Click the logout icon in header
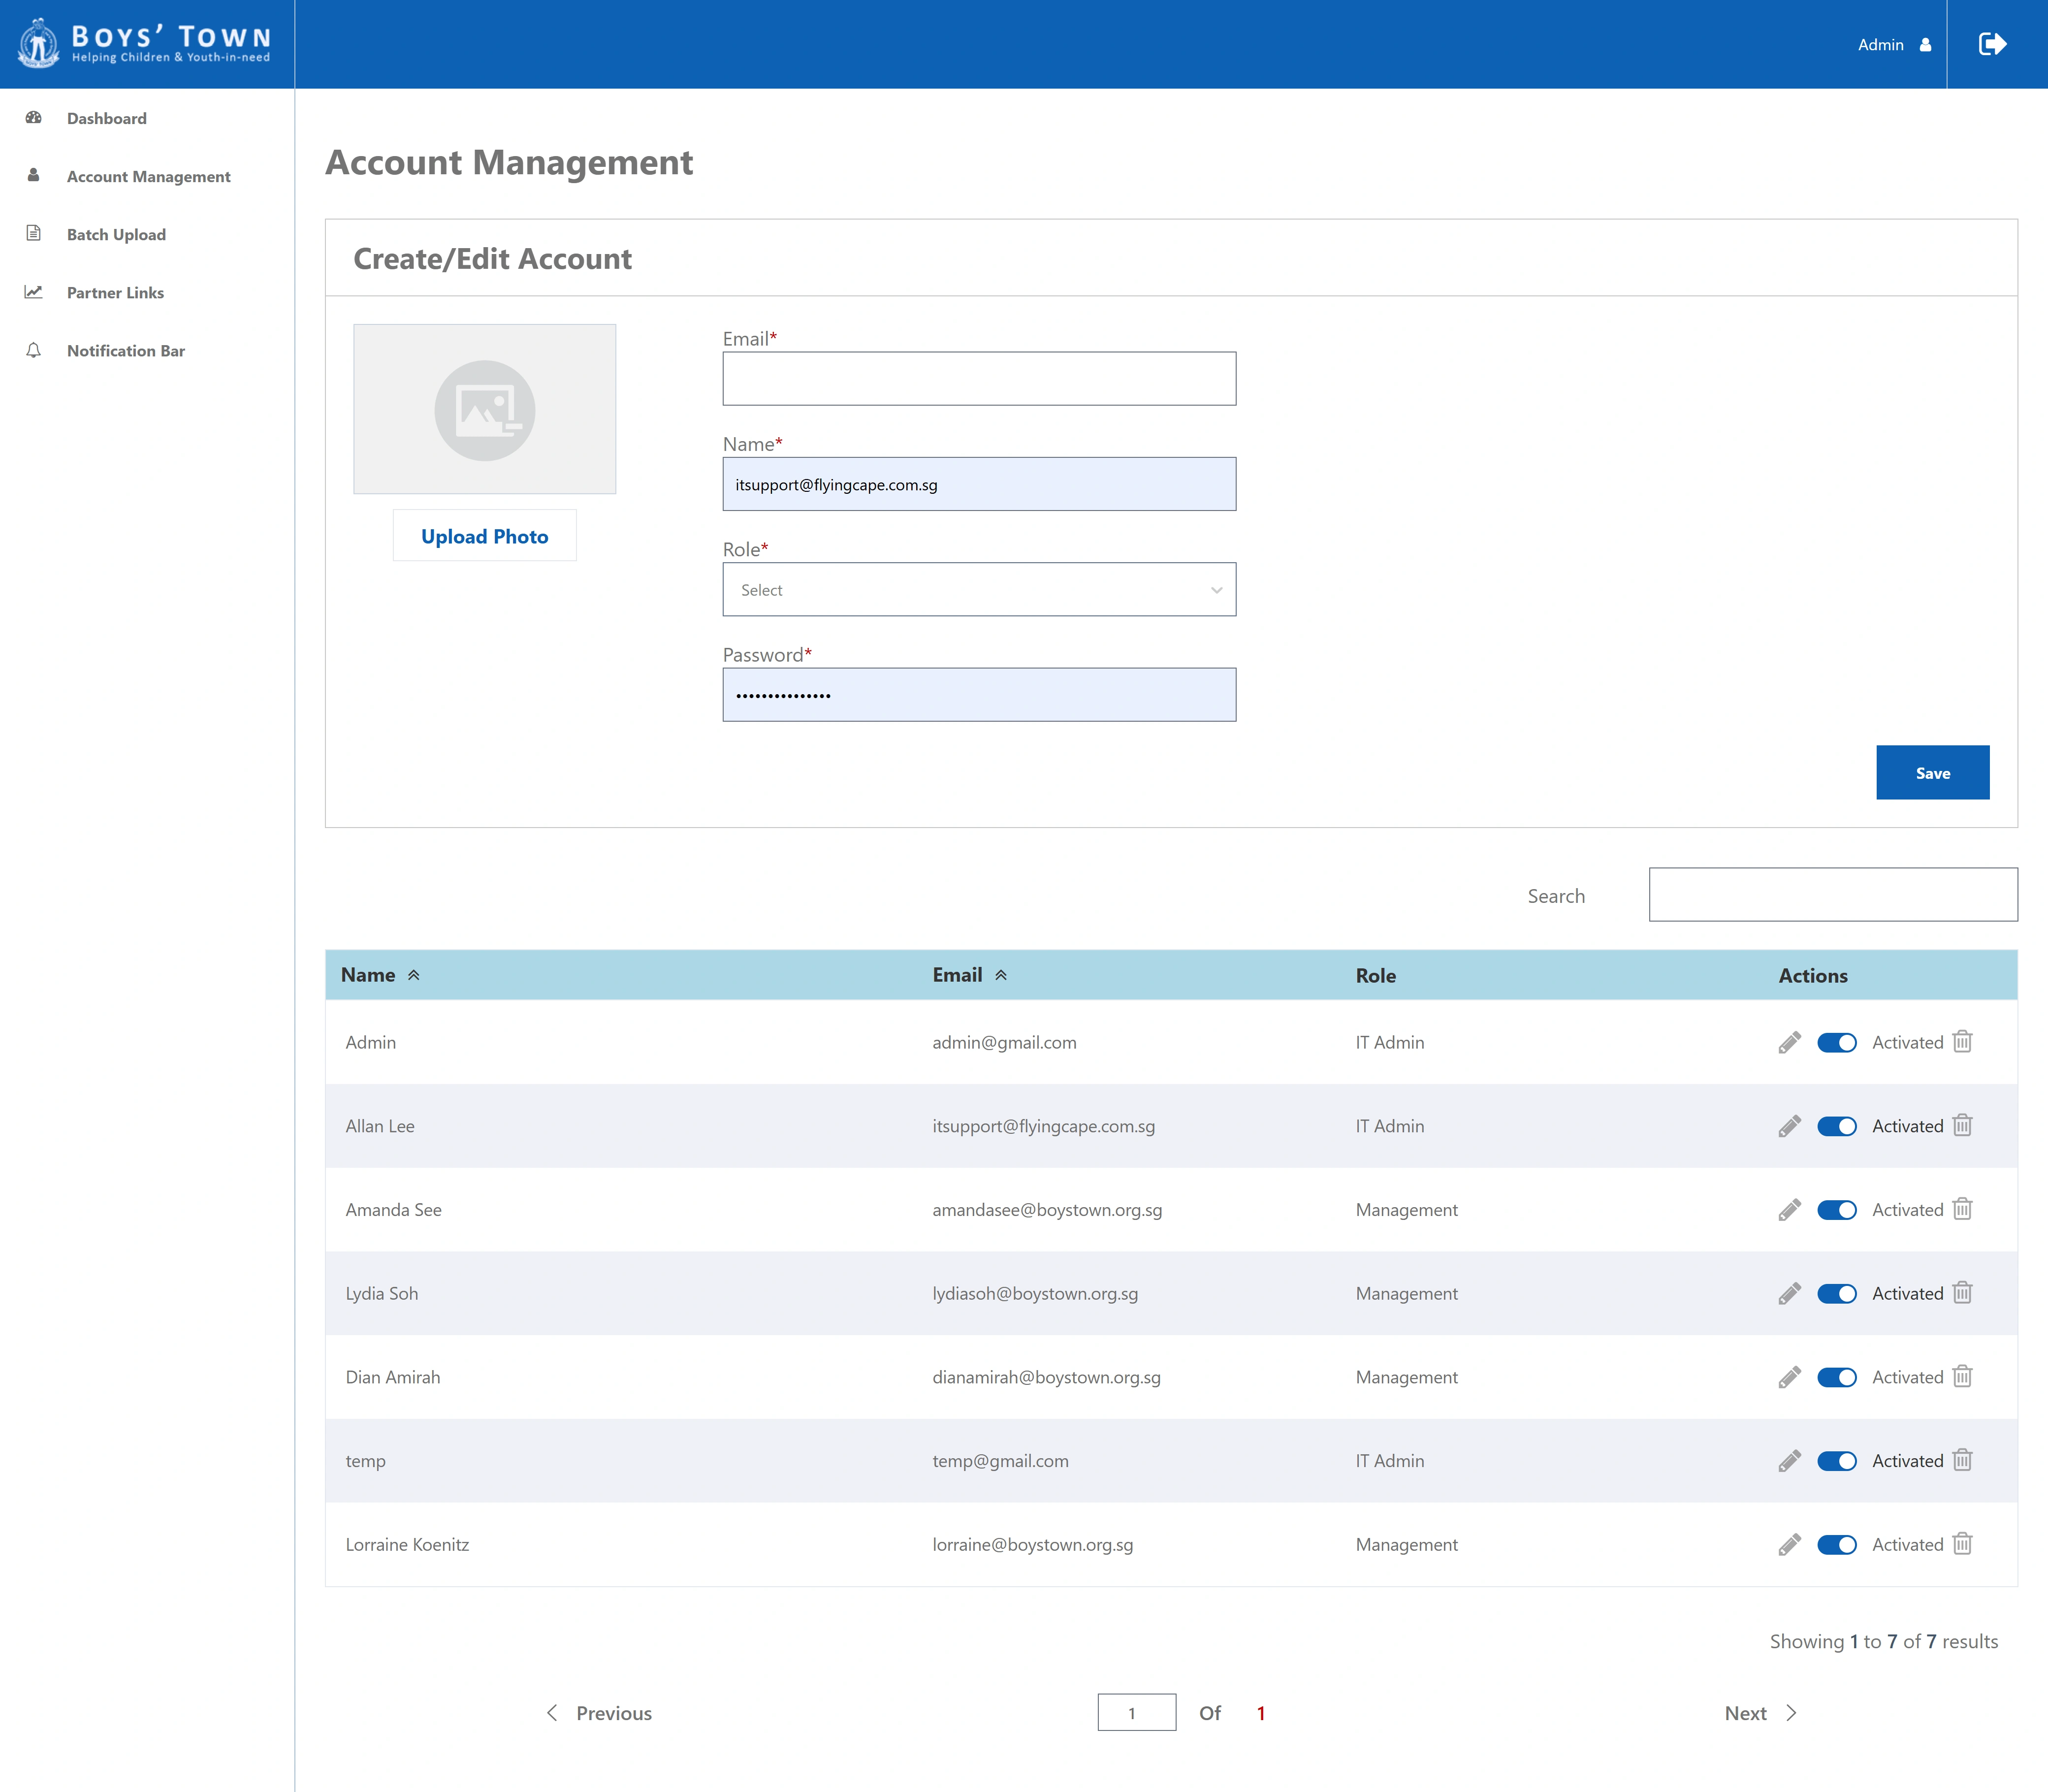 (1992, 44)
